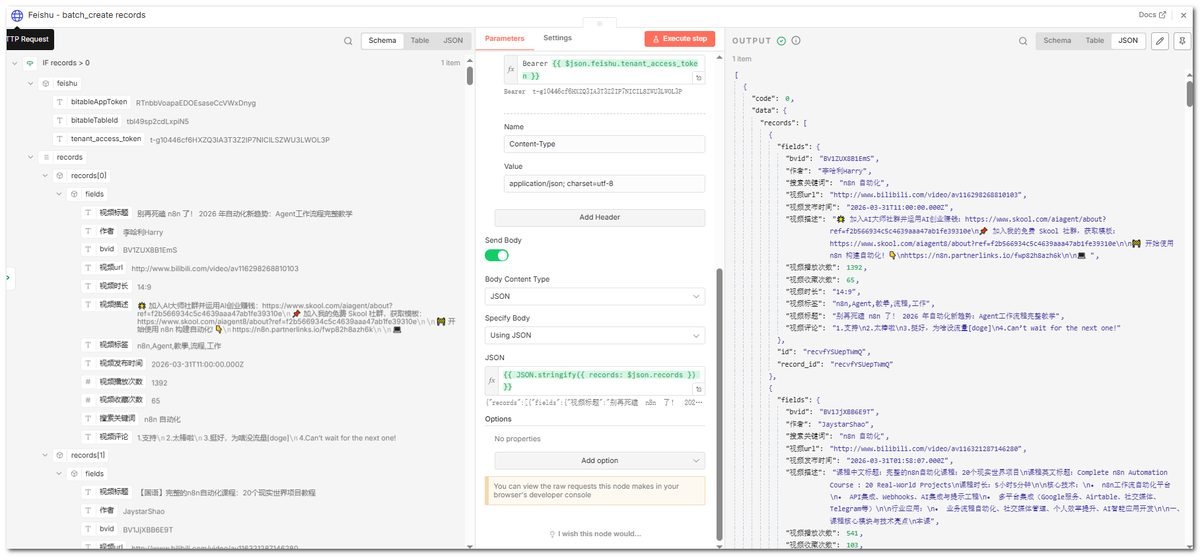The width and height of the screenshot is (1200, 556).
Task: Click the Name field containing Content-Type
Action: pyautogui.click(x=604, y=144)
